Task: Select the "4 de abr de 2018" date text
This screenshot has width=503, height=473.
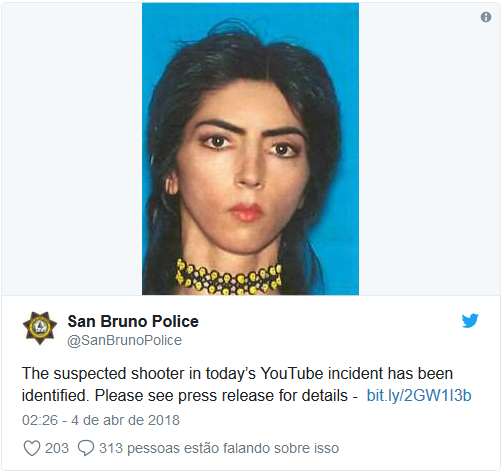Action: [125, 420]
